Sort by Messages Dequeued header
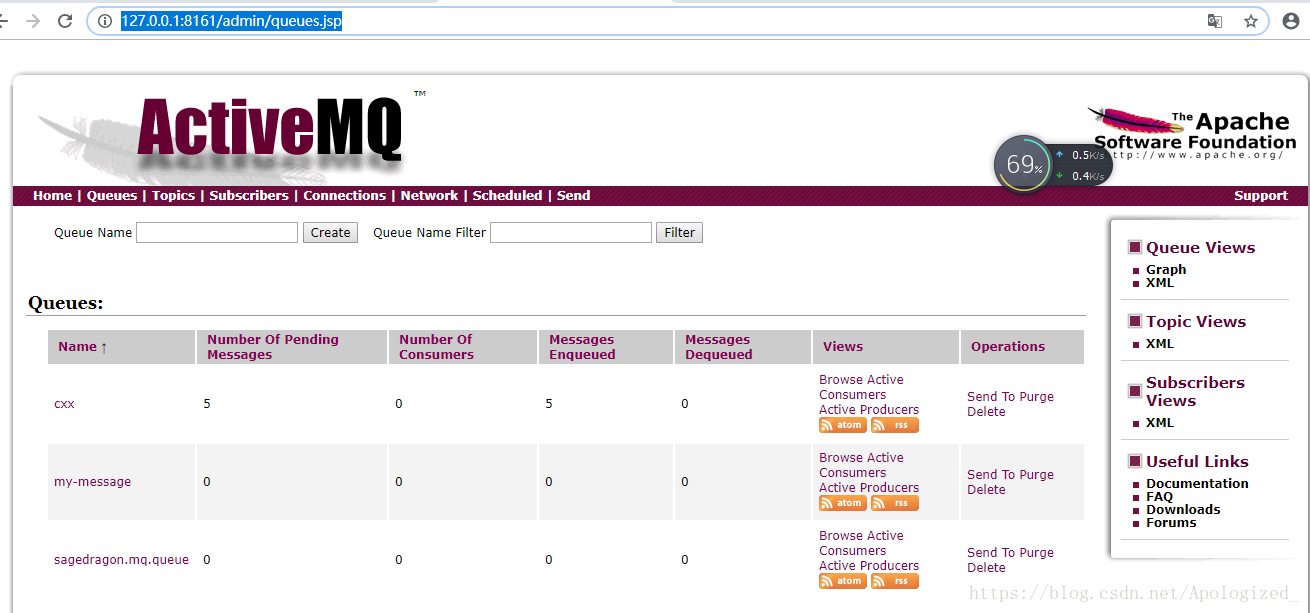1310x613 pixels. pos(718,347)
